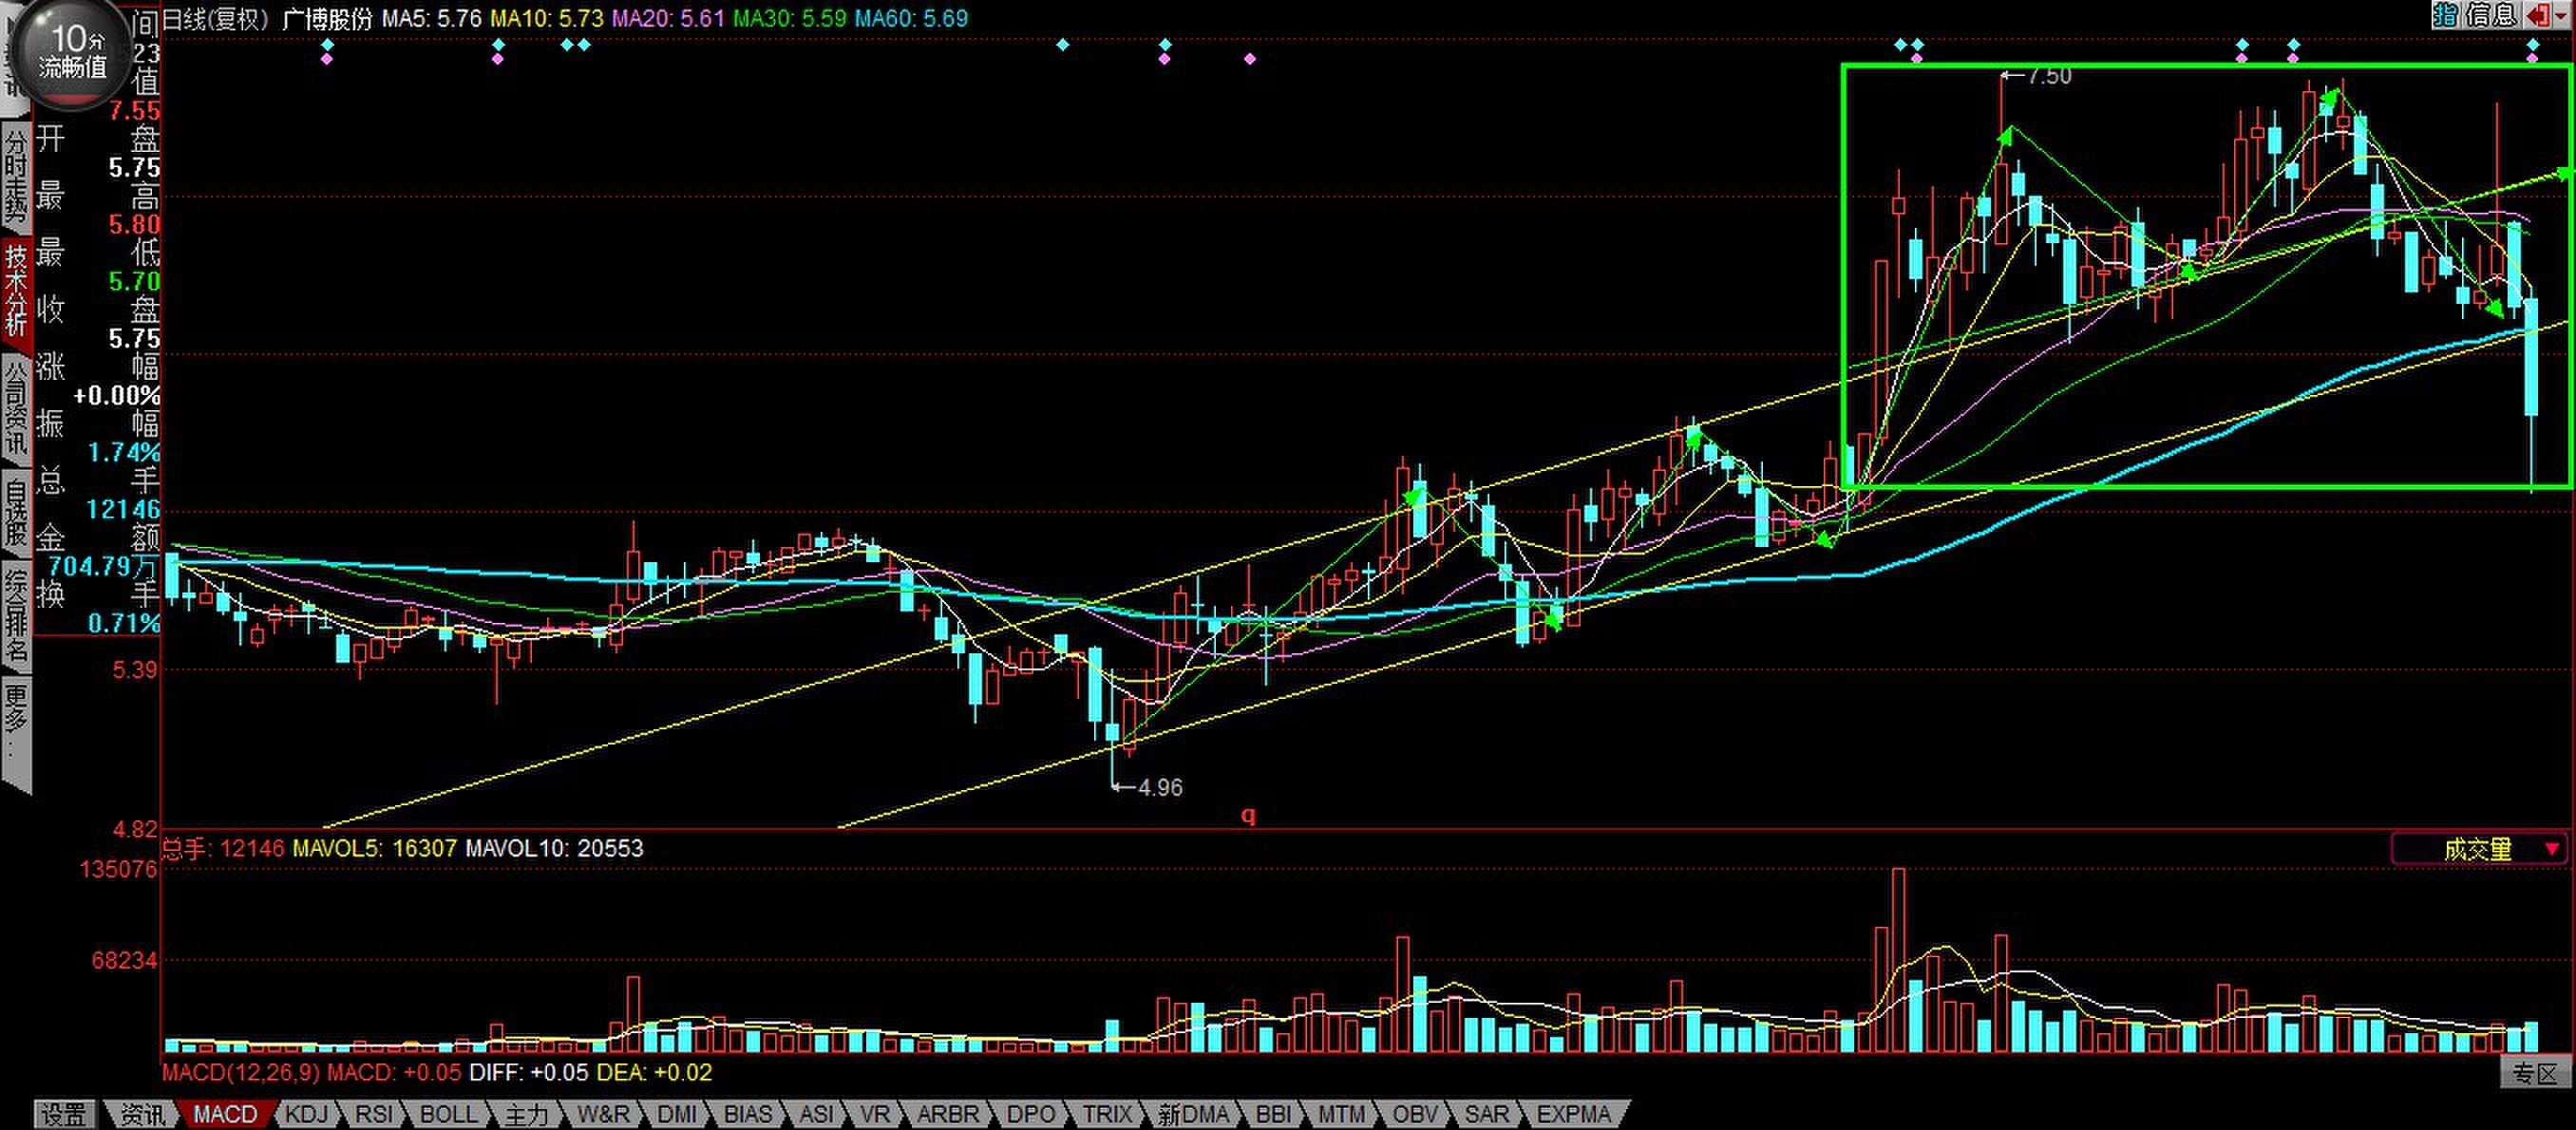Screen dimensions: 2576x1130
Task: Switch to the KDJ indicator tab
Action: [x=306, y=1114]
